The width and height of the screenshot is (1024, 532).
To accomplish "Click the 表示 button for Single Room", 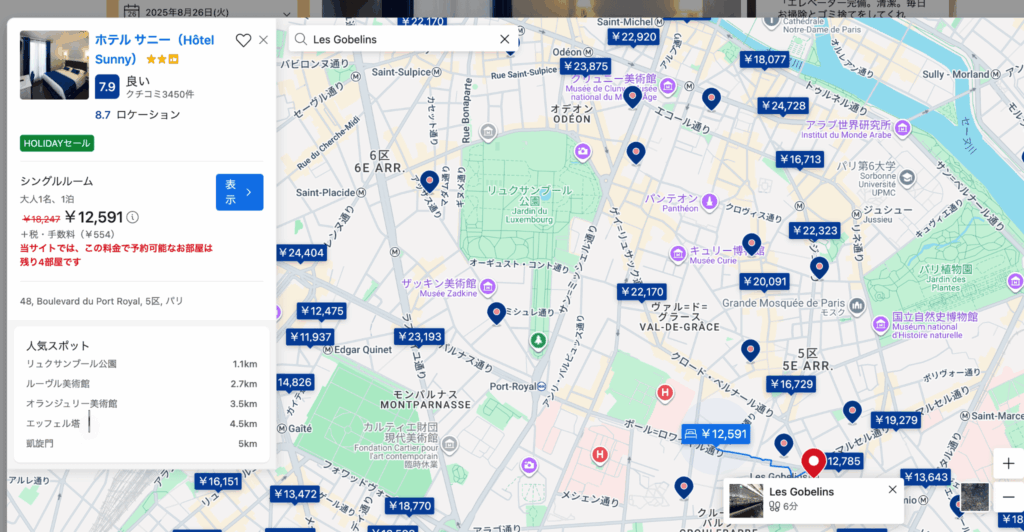I will (240, 192).
